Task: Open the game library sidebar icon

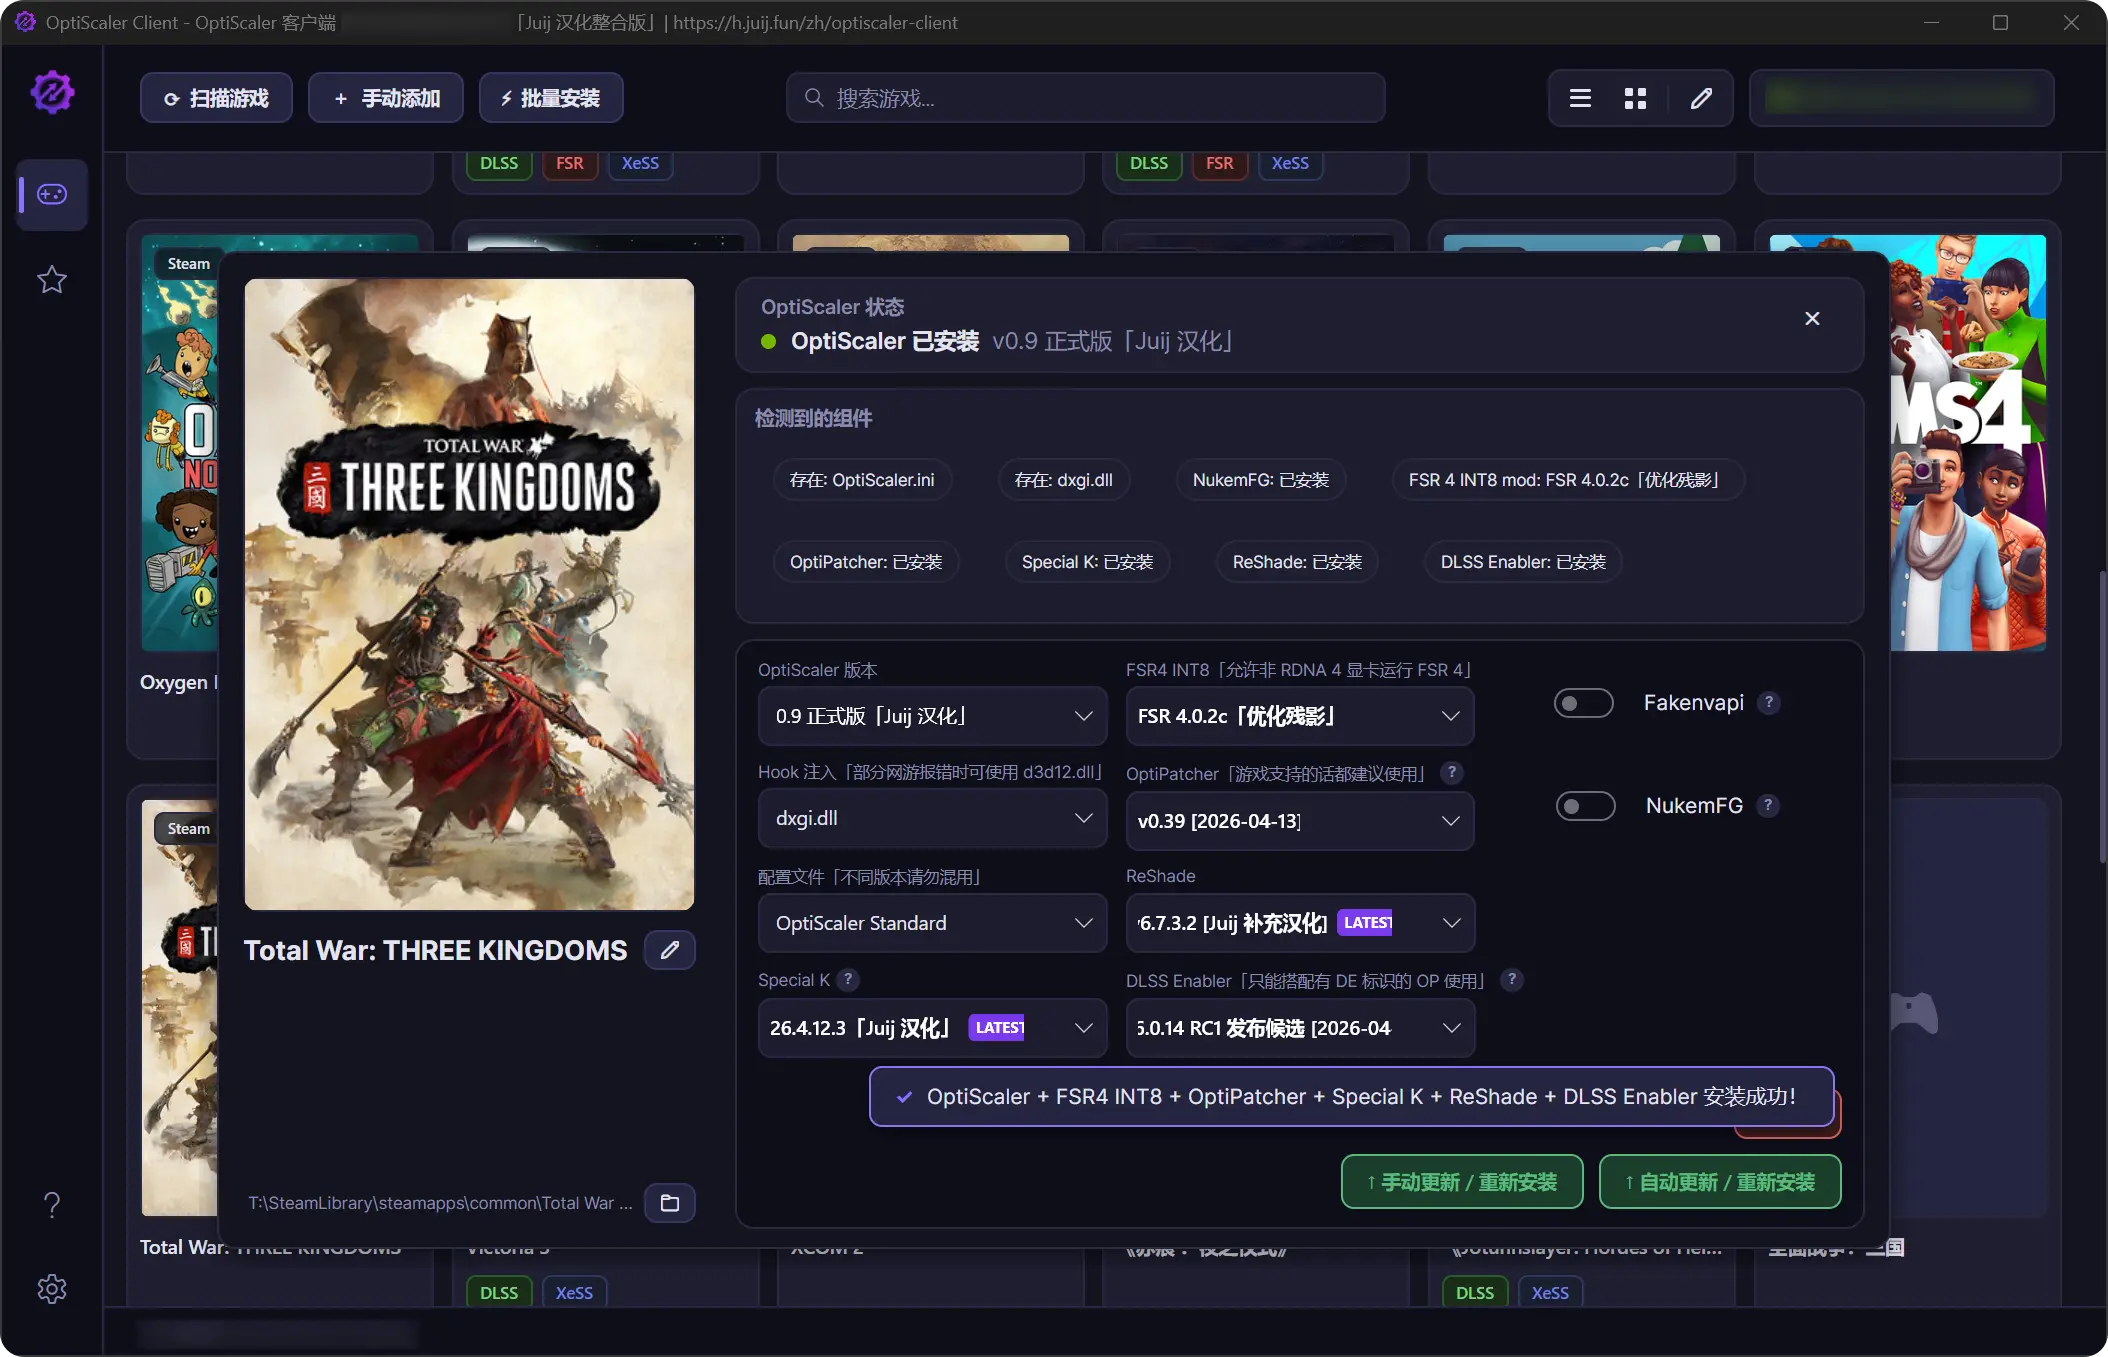Action: (52, 194)
